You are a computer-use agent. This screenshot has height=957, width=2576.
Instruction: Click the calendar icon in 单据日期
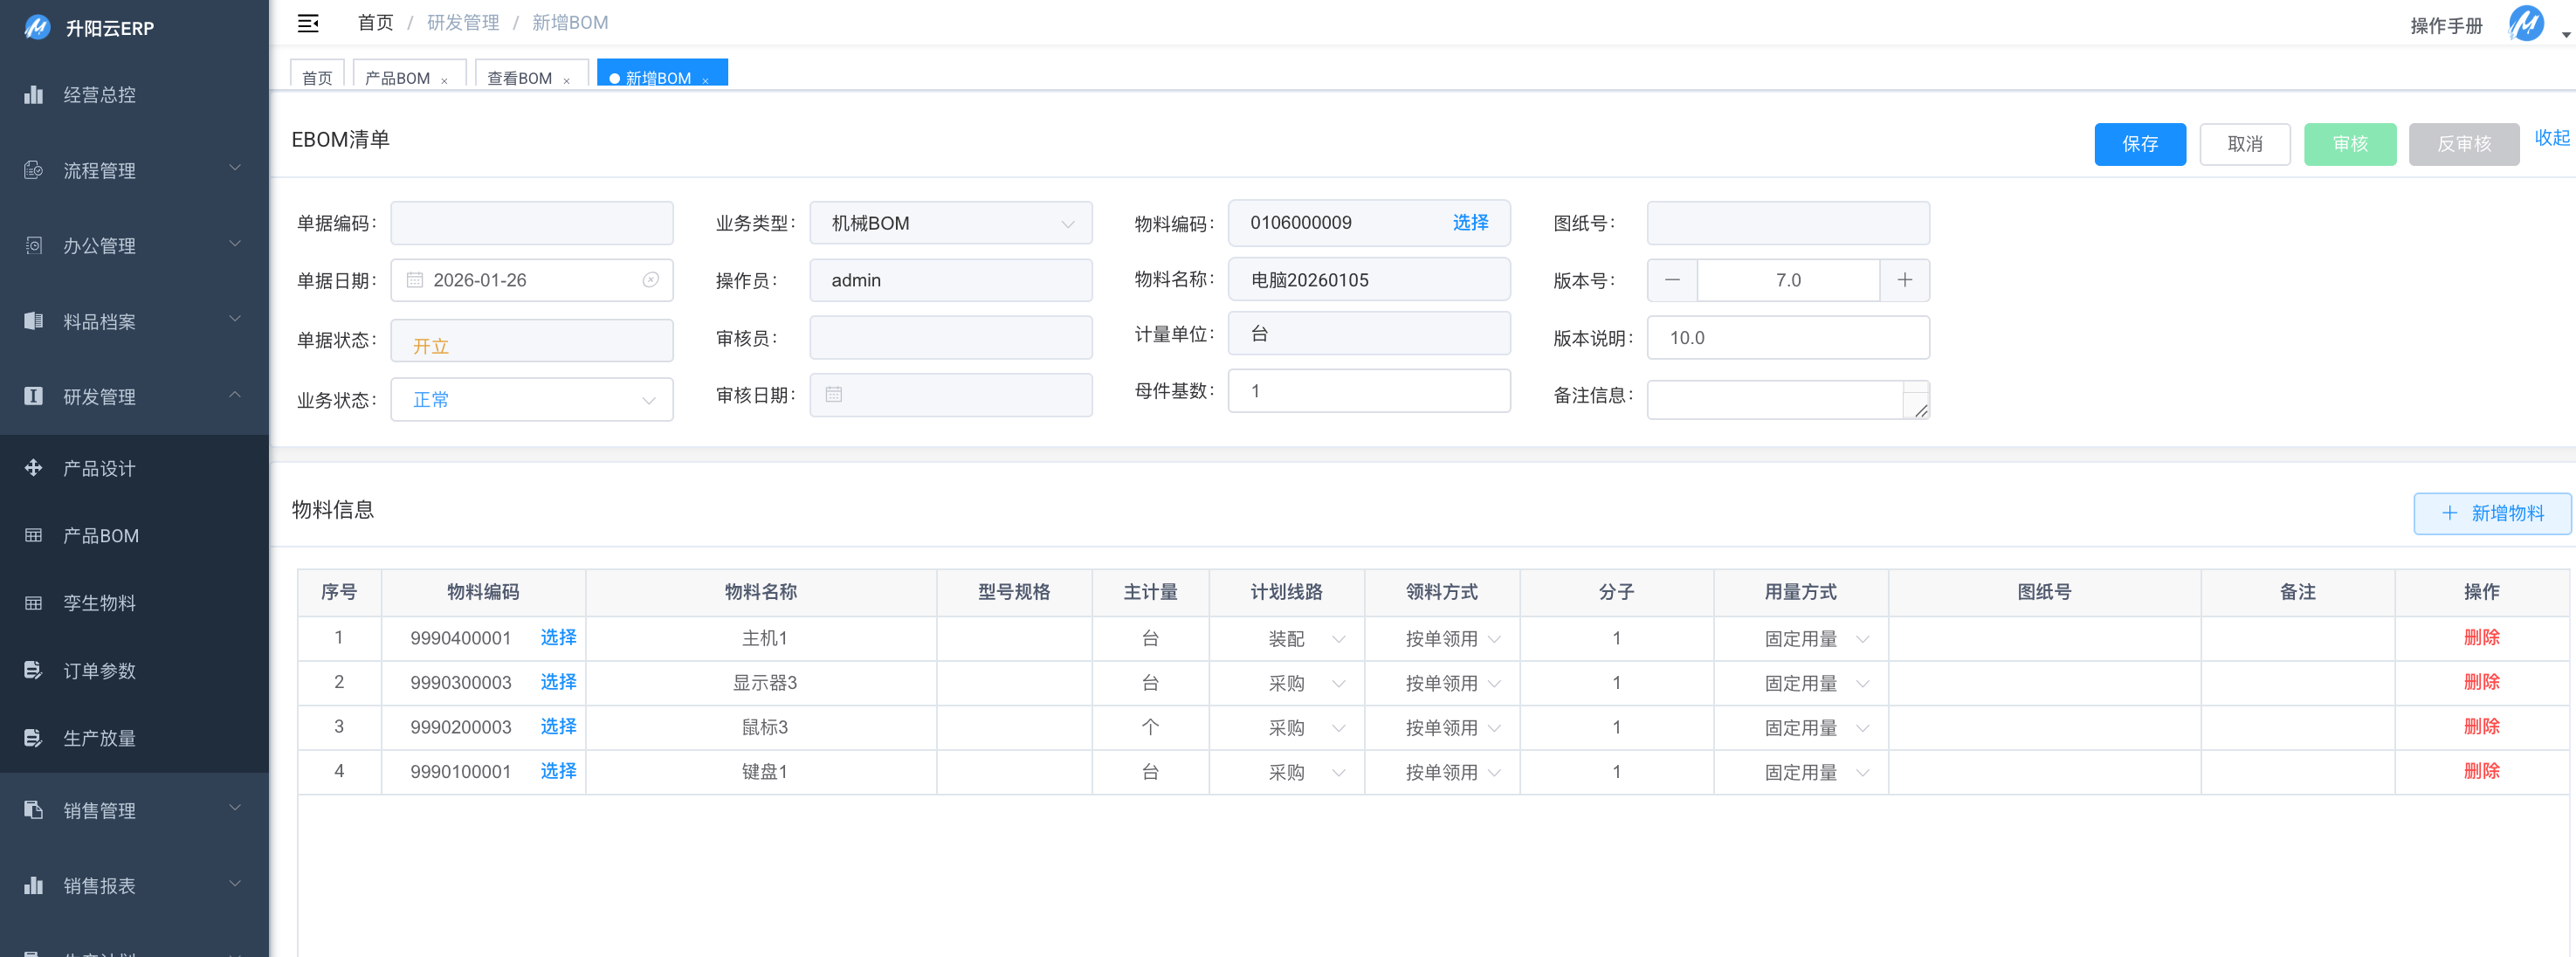coord(415,280)
